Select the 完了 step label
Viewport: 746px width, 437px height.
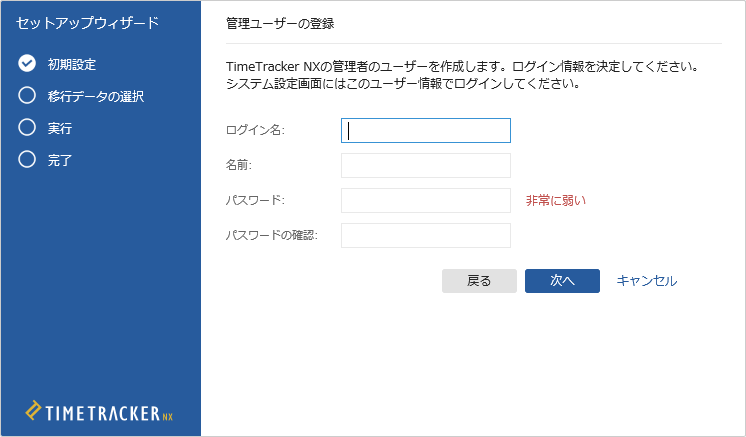click(60, 160)
